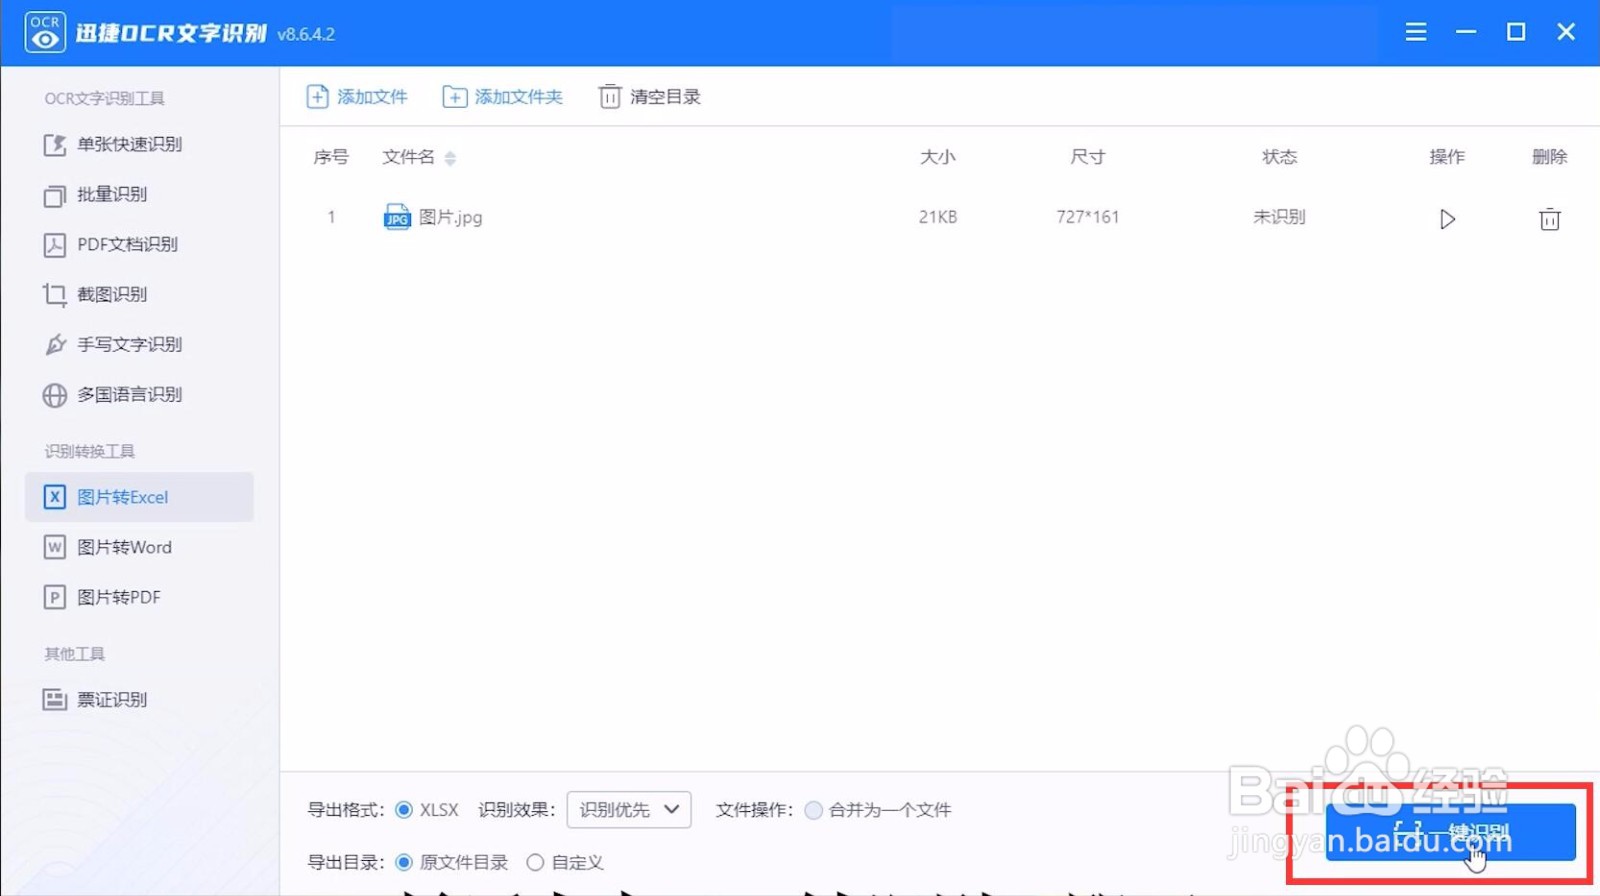Click the clear list trash icon
This screenshot has height=896, width=1600.
[x=609, y=96]
